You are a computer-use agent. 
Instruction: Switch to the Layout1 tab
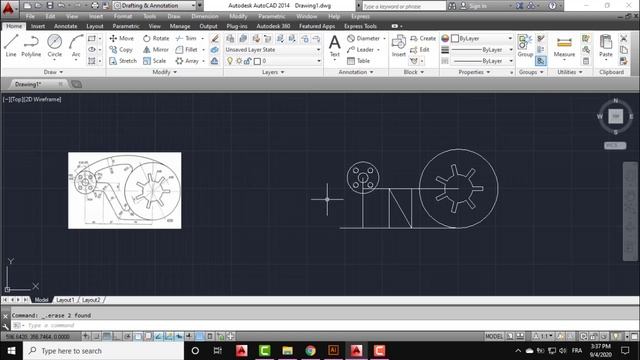65,300
